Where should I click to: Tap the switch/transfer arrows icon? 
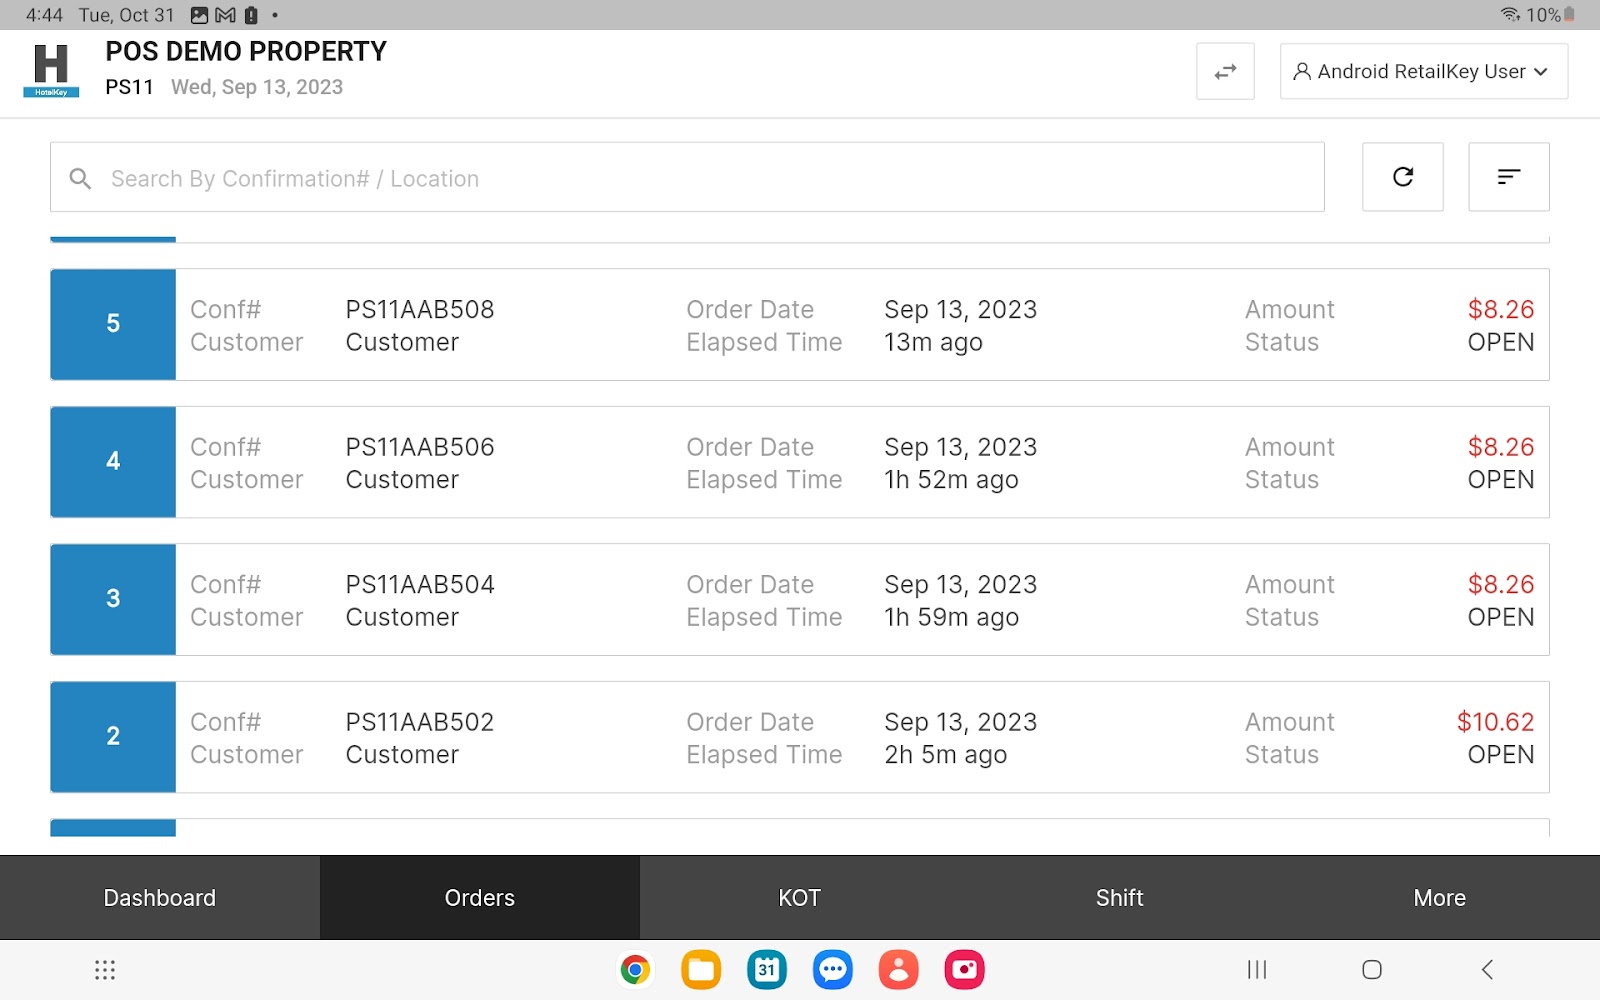coord(1225,72)
